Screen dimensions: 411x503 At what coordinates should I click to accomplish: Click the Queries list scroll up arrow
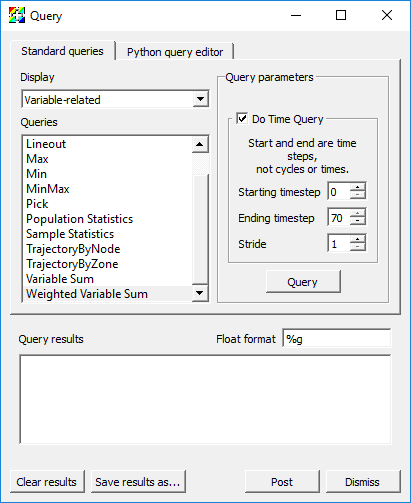tap(200, 144)
